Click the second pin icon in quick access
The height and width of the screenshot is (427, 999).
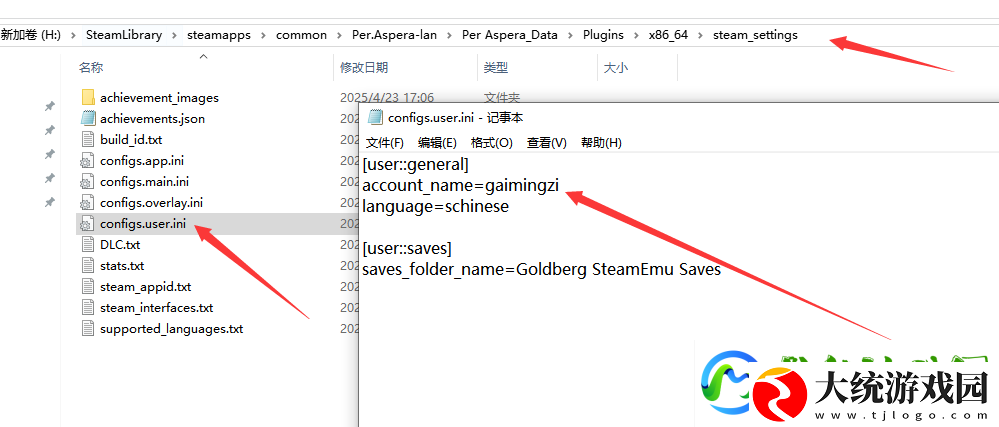click(49, 130)
